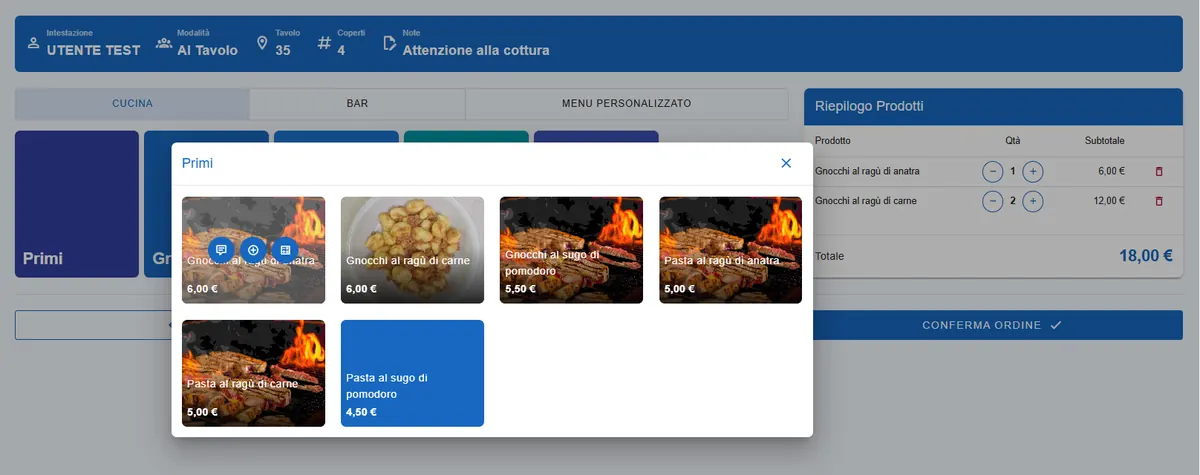Screen dimensions: 1200x475
Task: Click the Primi dialog title
Action: click(x=197, y=163)
